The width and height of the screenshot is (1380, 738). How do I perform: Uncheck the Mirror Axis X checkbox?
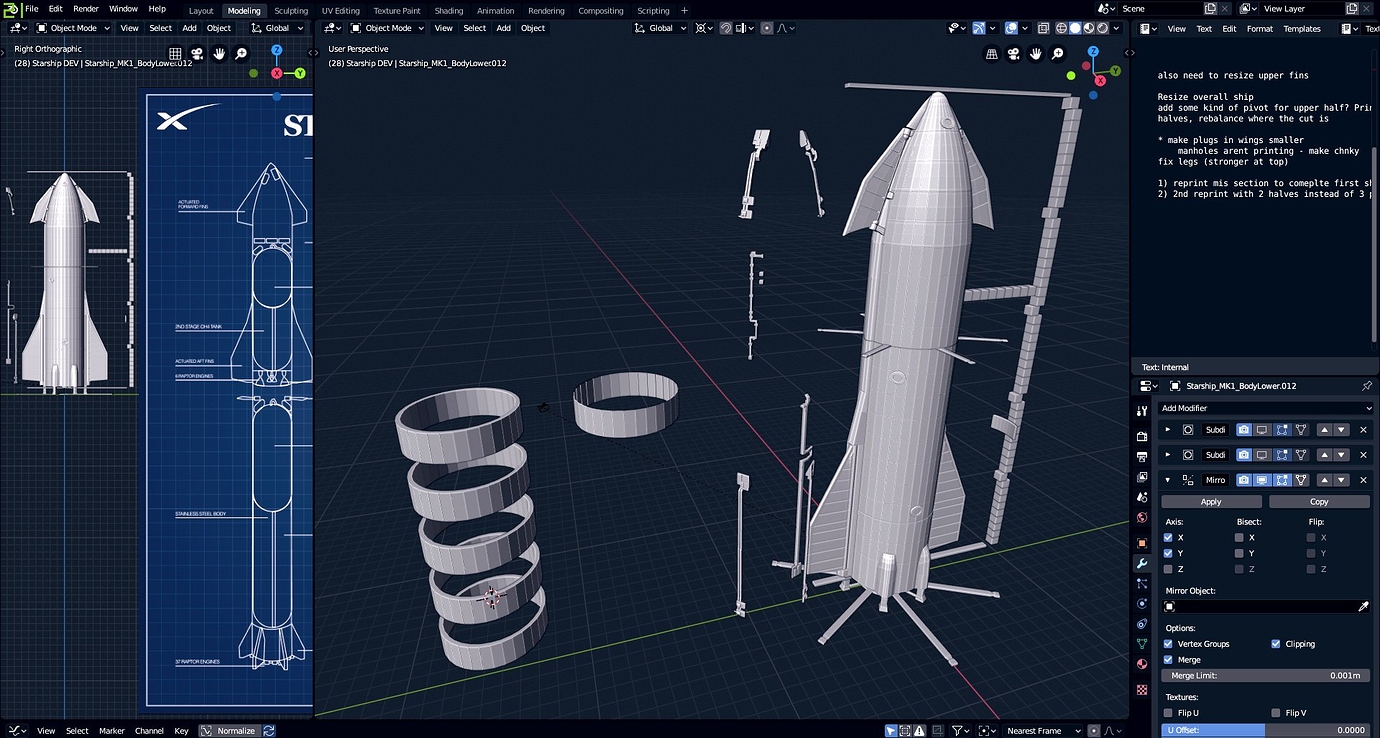coord(1168,537)
